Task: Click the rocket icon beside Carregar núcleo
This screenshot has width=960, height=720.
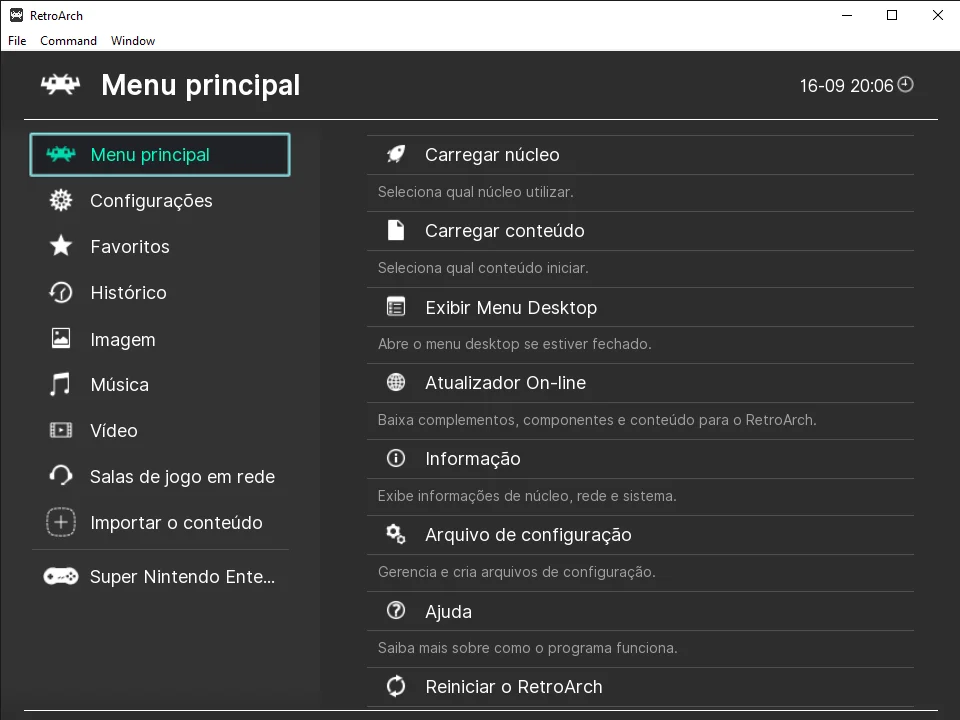Action: coord(396,154)
